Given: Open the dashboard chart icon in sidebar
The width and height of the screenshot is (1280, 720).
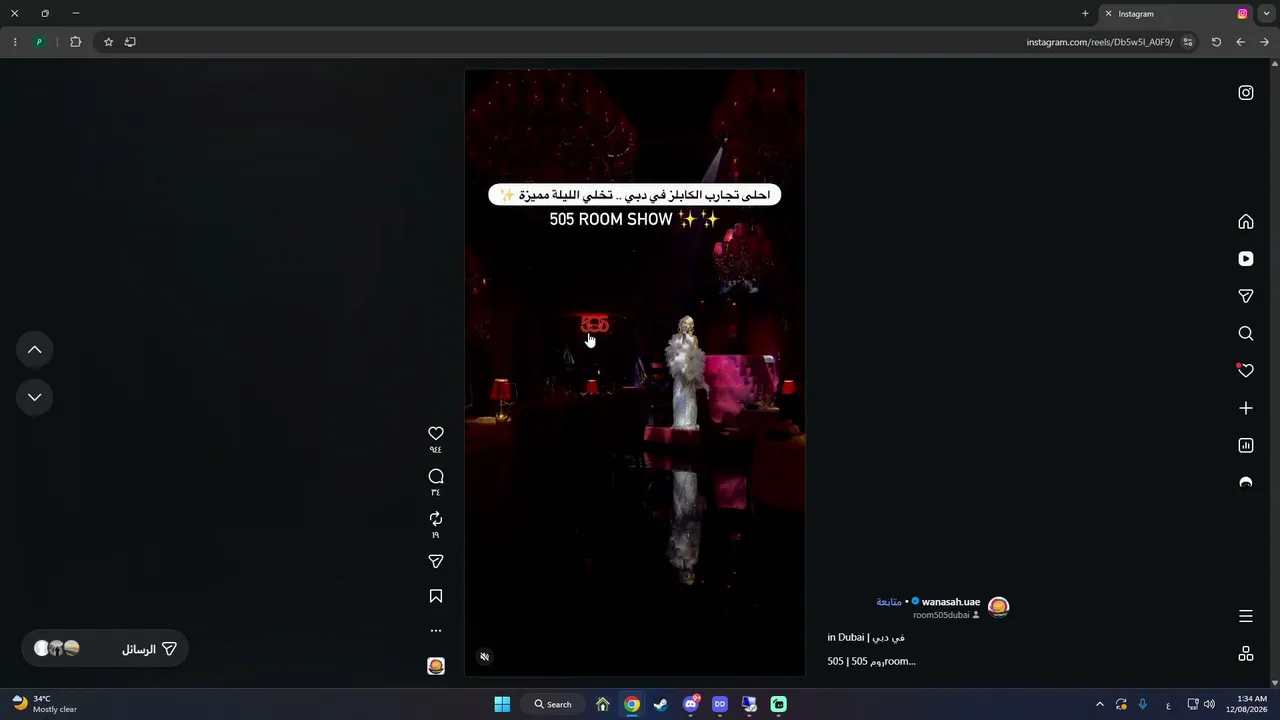Looking at the screenshot, I should 1246,445.
